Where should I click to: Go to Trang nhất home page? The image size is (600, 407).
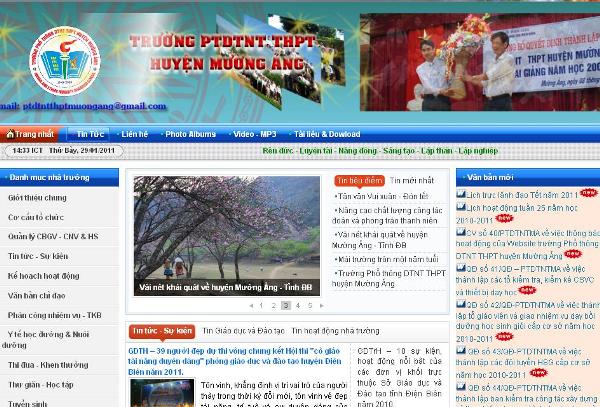[34, 134]
